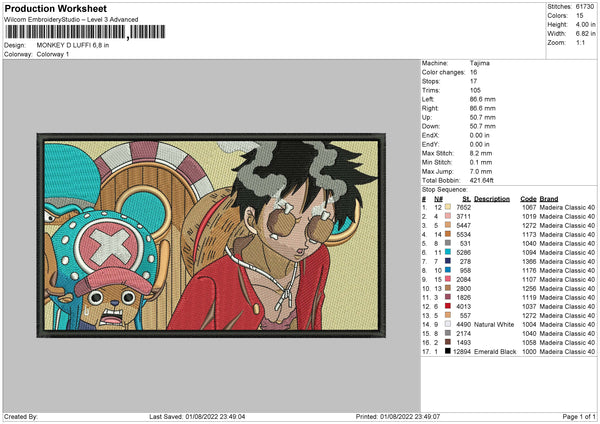Viewport: 600px width, 424px height.
Task: Select the light pink swatch in stop 2
Action: tap(448, 216)
